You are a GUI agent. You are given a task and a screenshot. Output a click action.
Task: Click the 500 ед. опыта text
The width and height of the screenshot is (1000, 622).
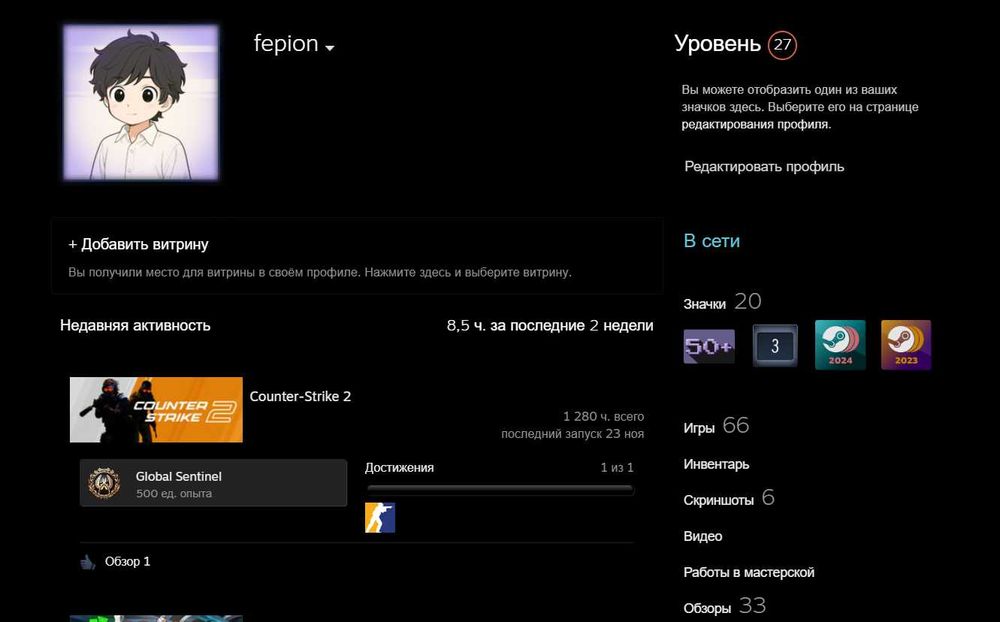174,494
